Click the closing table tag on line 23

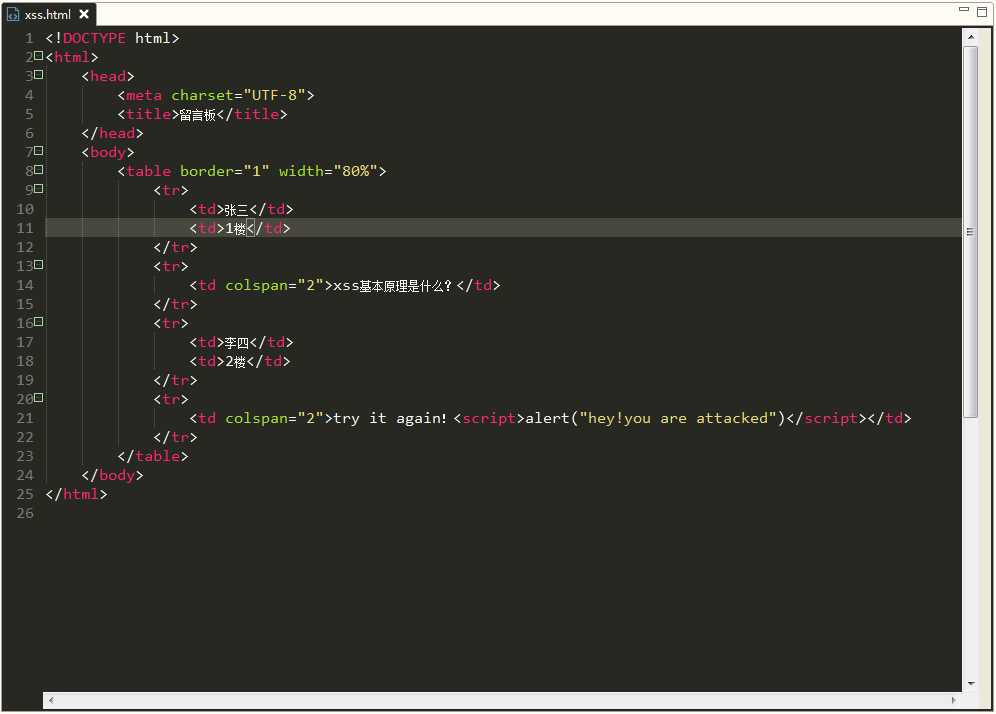[152, 456]
